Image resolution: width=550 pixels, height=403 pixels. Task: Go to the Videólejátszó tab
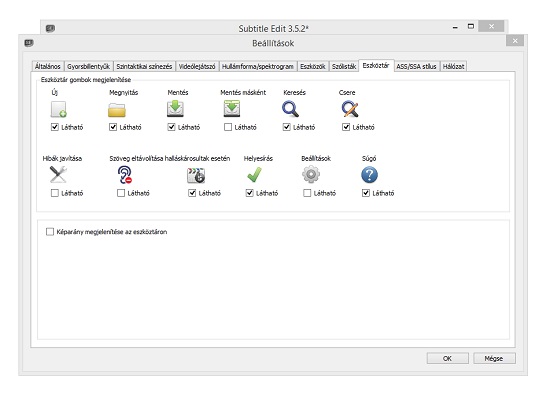click(197, 66)
